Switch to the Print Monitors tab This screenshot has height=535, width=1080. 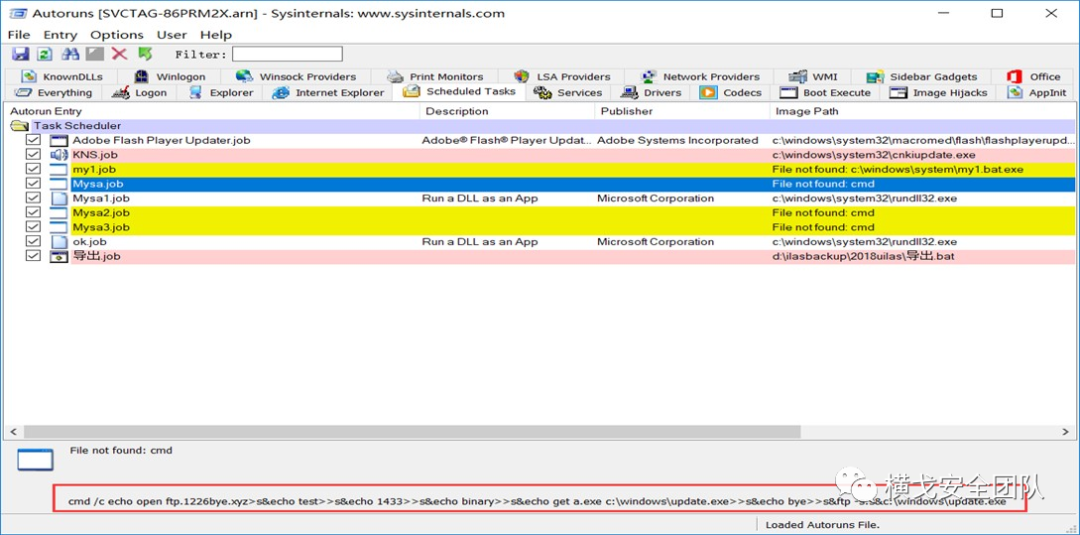coord(435,76)
